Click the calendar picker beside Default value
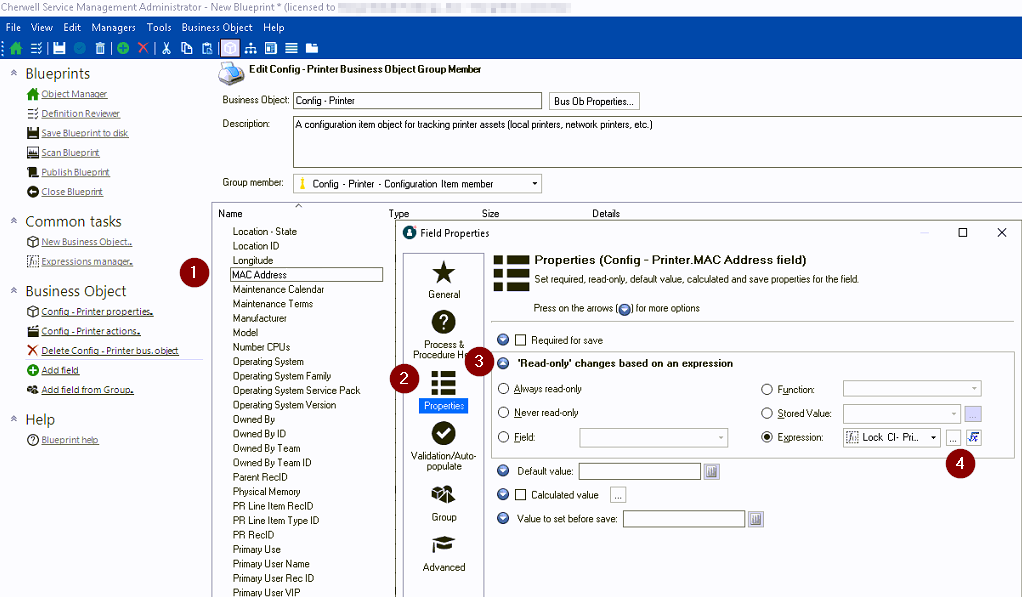This screenshot has height=598, width=1022. tap(711, 471)
